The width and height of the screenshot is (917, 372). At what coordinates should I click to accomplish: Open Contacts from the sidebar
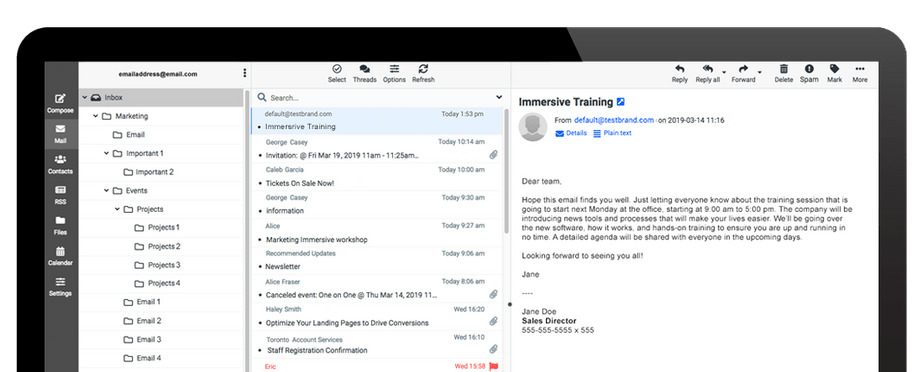(60, 159)
